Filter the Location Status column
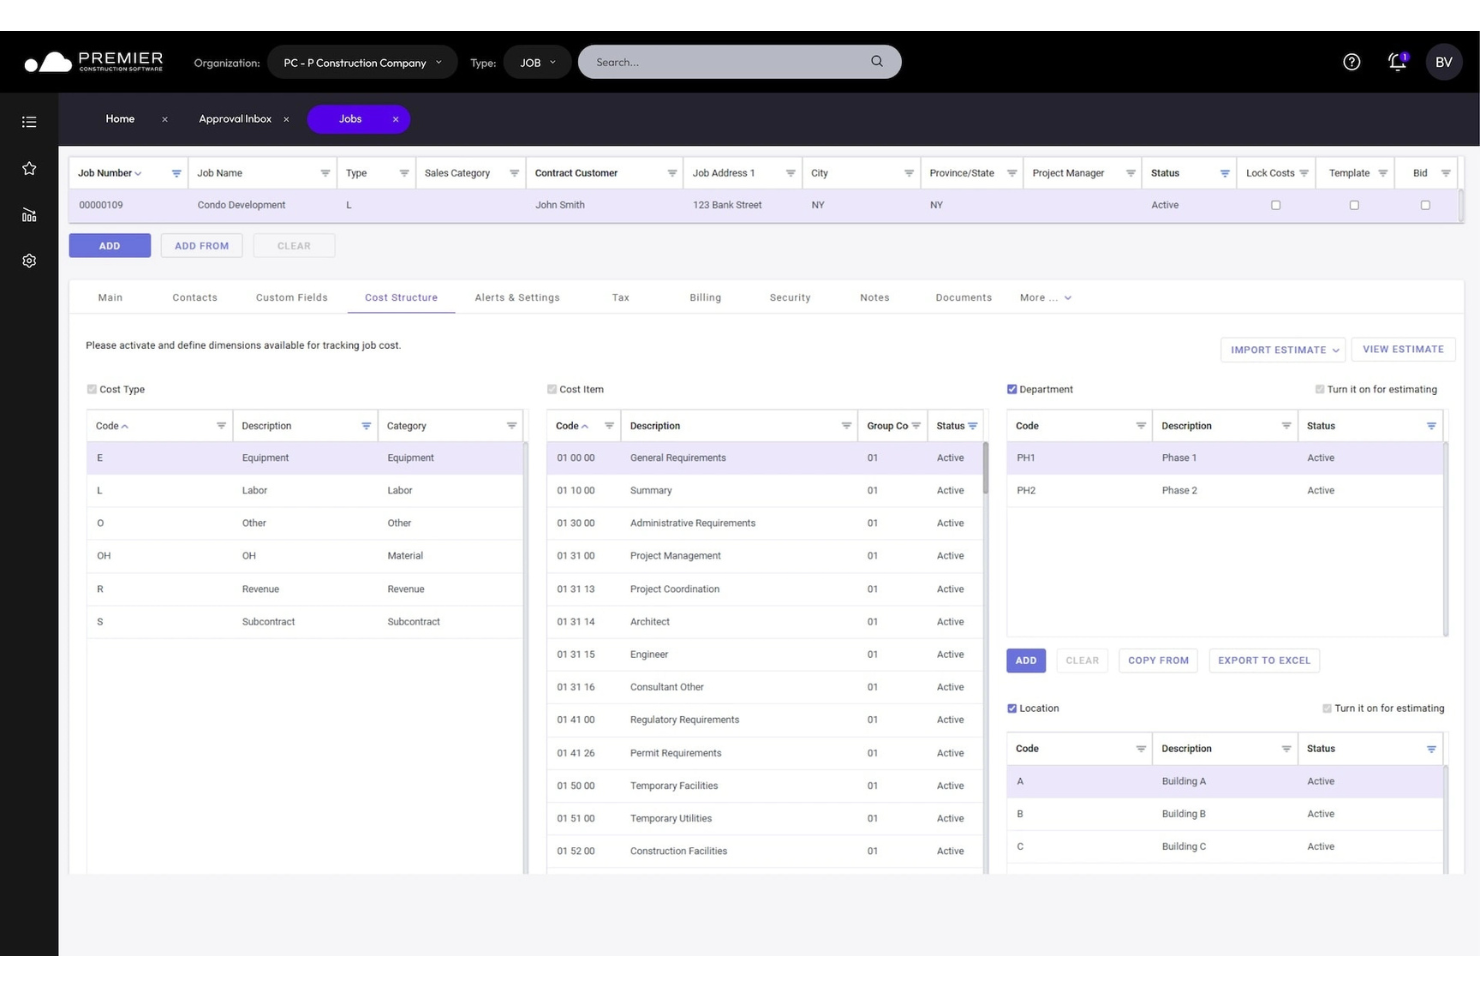This screenshot has width=1480, height=987. [x=1431, y=749]
